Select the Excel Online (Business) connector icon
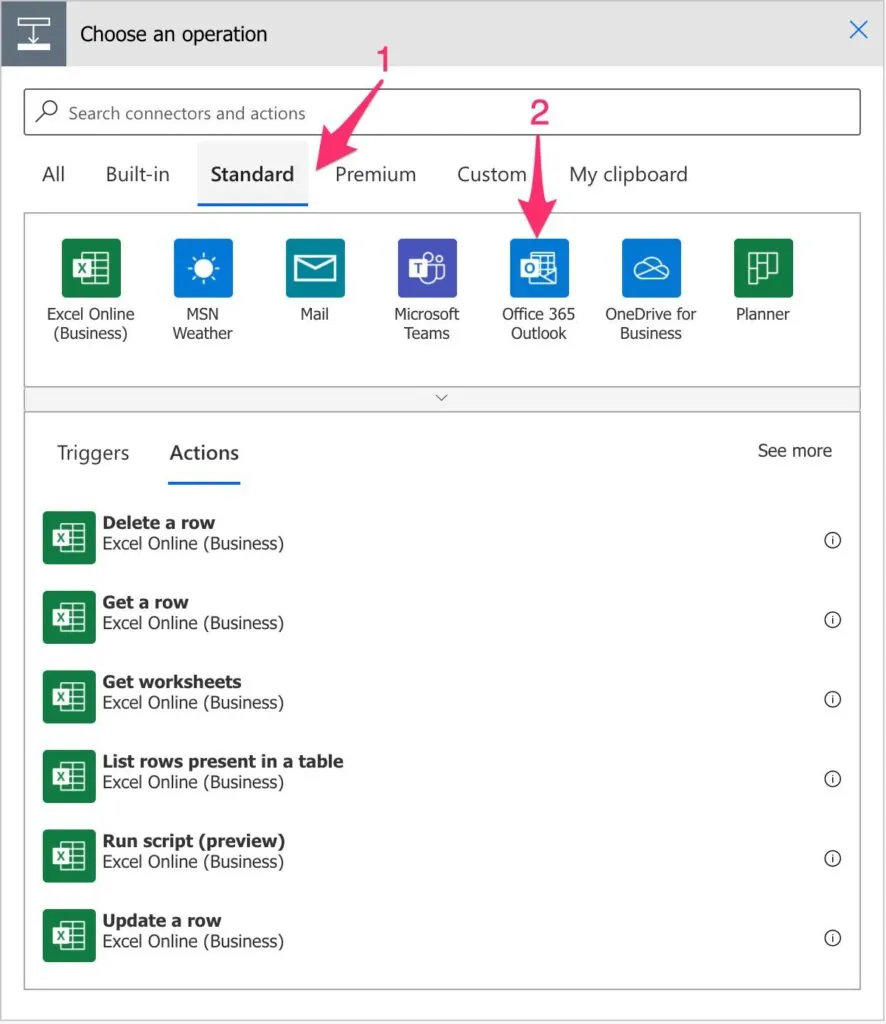886x1024 pixels. click(90, 268)
